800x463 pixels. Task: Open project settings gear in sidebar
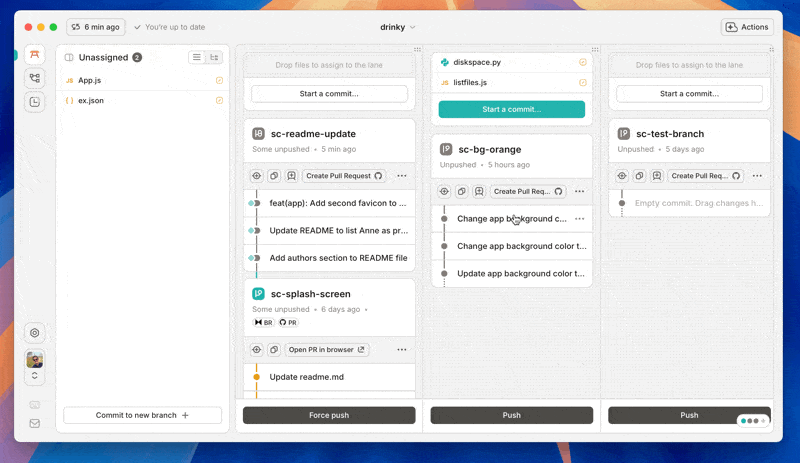click(35, 333)
